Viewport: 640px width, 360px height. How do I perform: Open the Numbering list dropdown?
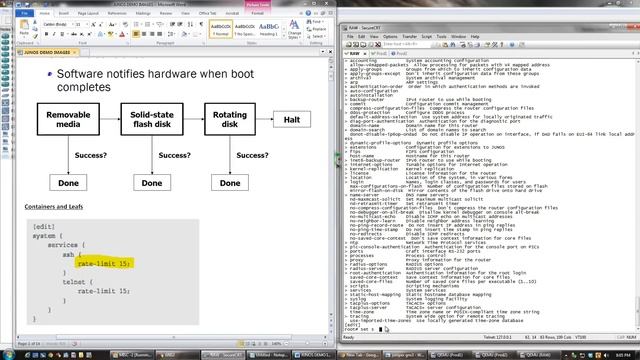coord(153,24)
